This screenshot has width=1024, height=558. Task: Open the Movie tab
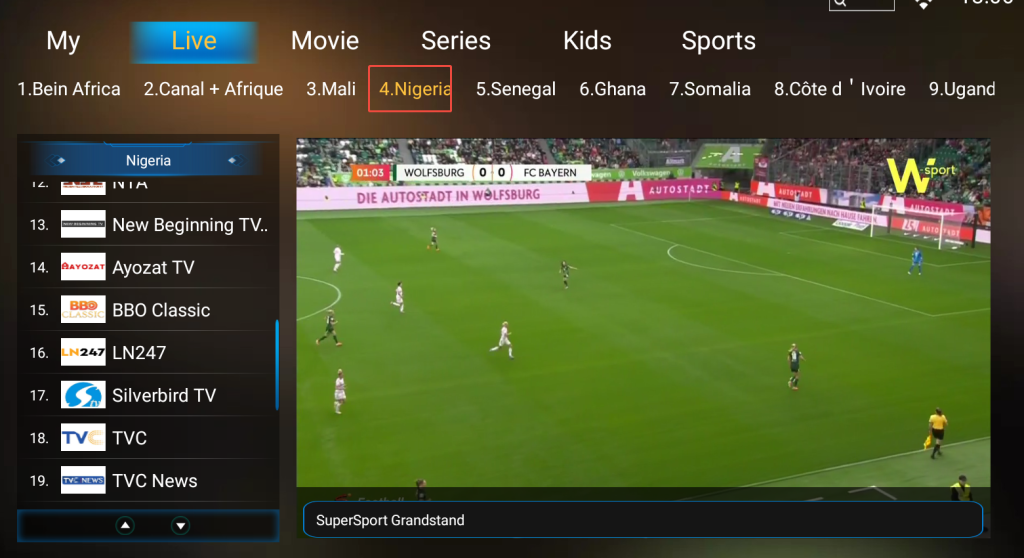pos(325,41)
